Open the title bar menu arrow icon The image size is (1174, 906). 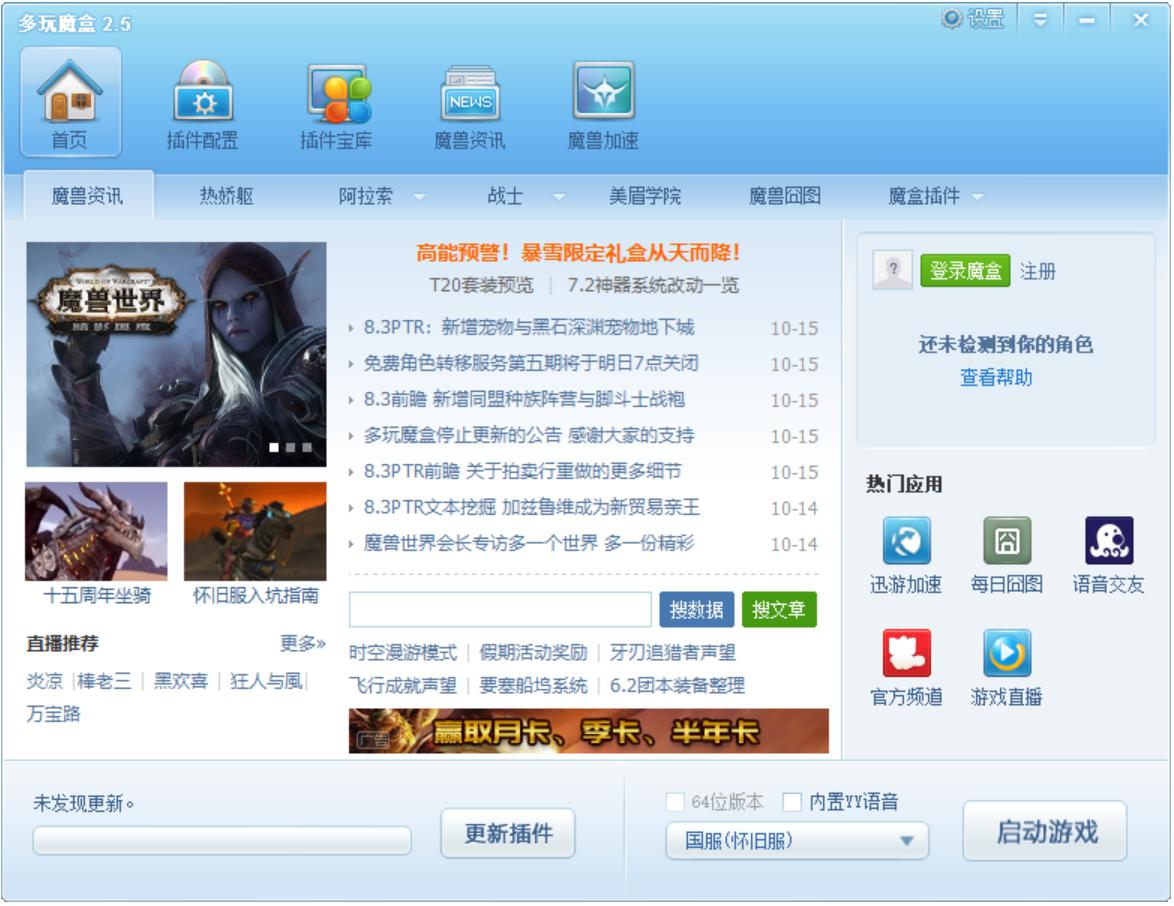1040,19
